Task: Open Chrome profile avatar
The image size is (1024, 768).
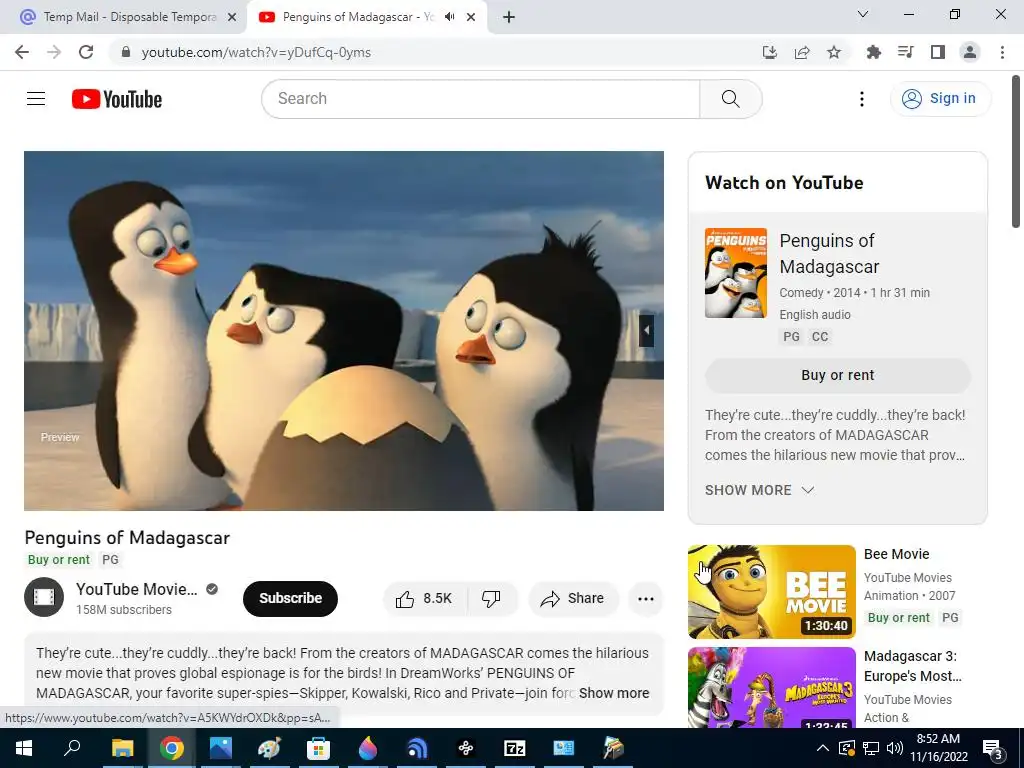Action: click(970, 52)
